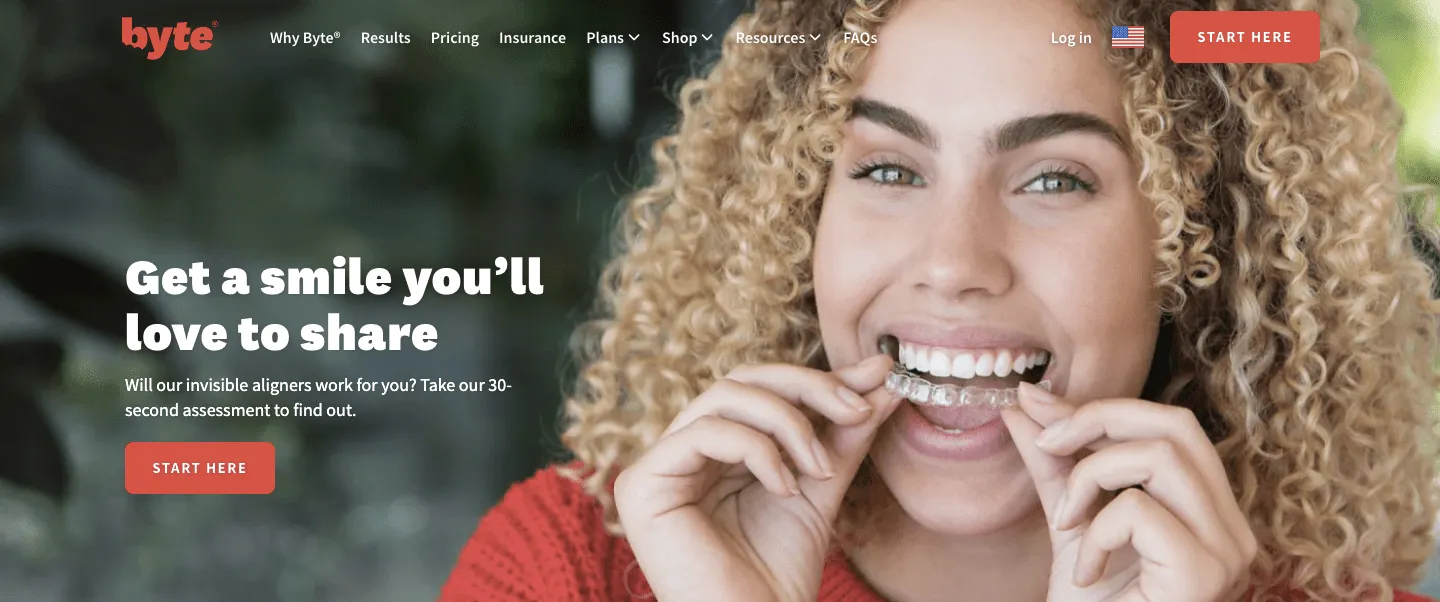Open the FAQs page
1440x602 pixels.
point(860,38)
